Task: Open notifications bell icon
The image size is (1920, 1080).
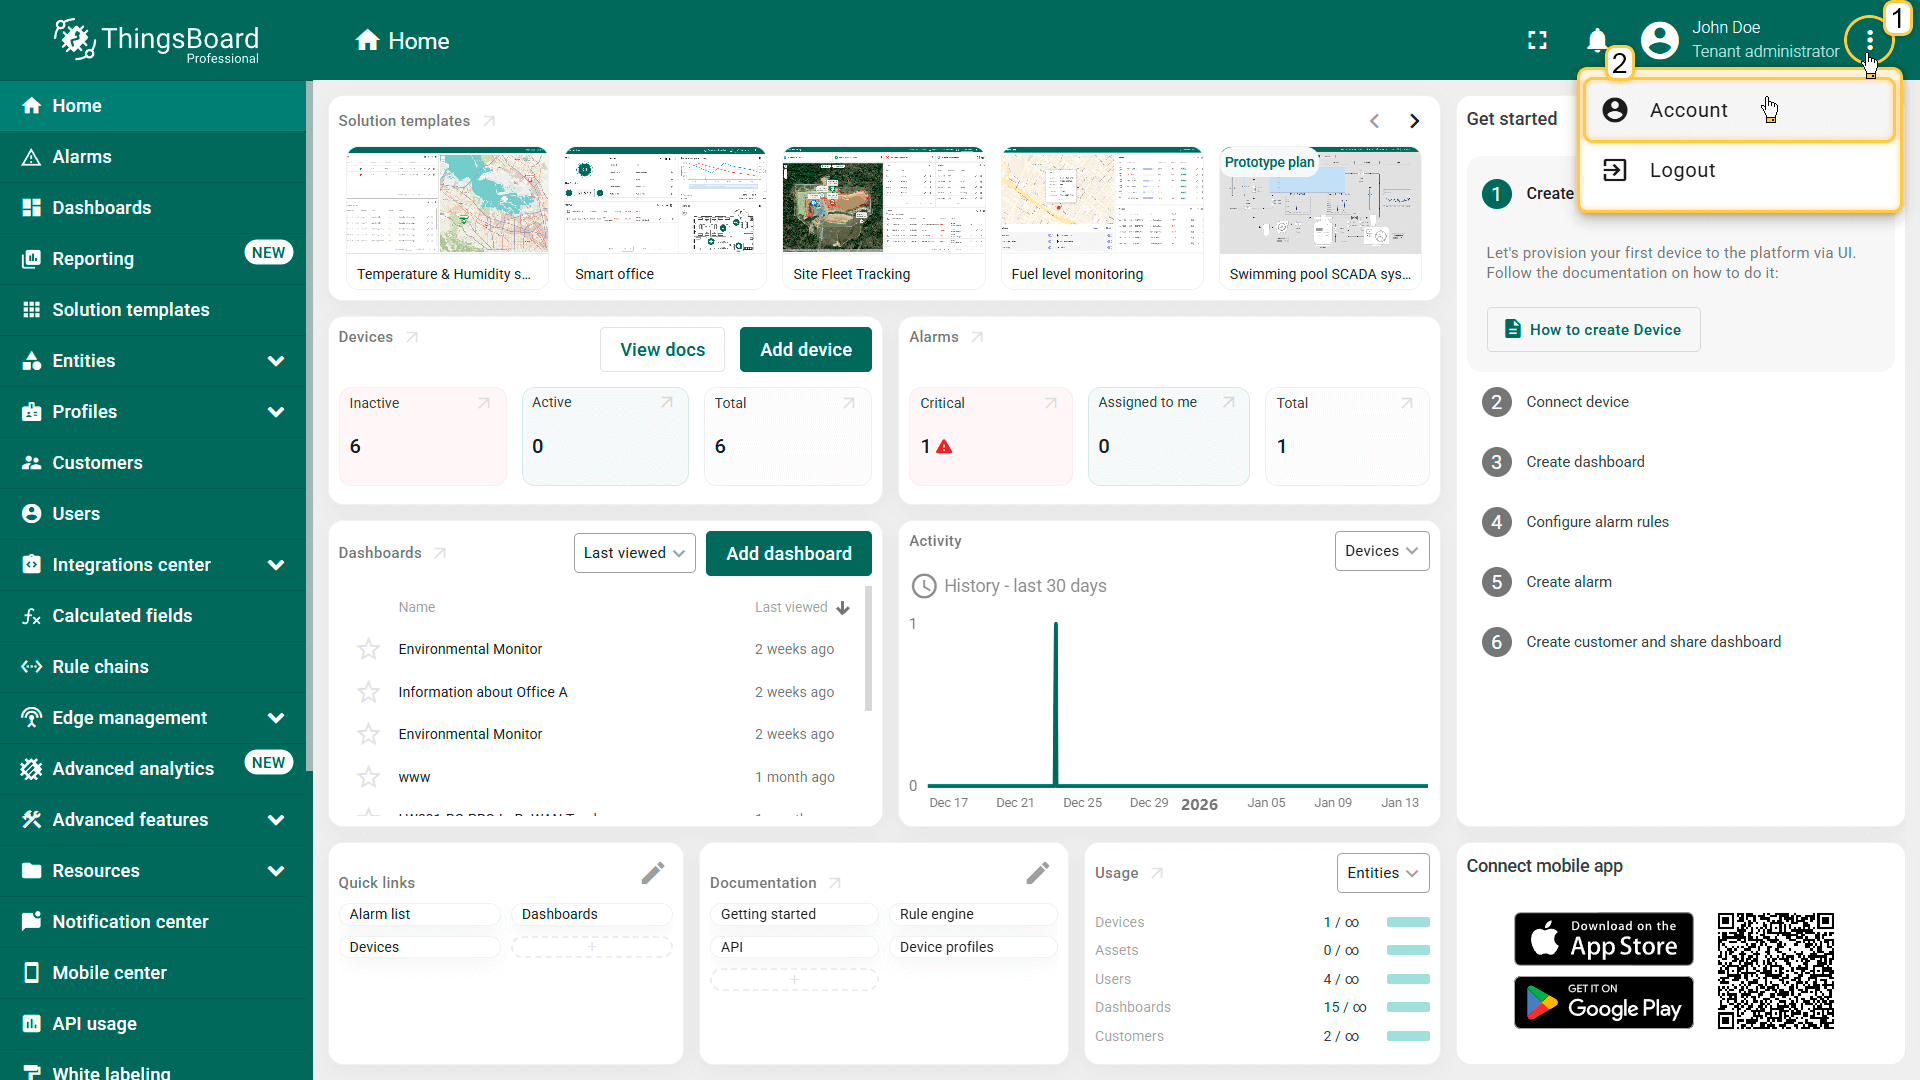Action: (1597, 40)
